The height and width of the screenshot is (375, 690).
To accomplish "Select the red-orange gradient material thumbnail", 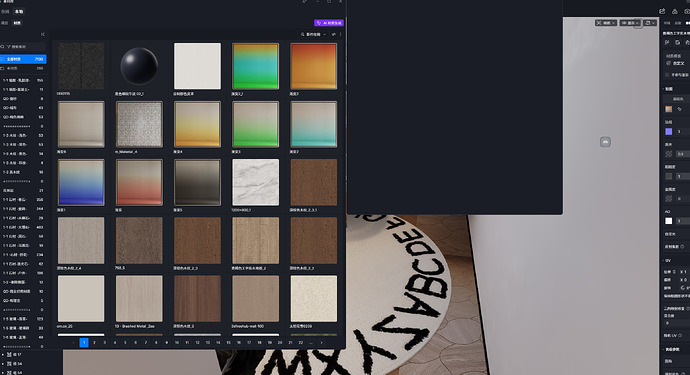I will [x=313, y=66].
